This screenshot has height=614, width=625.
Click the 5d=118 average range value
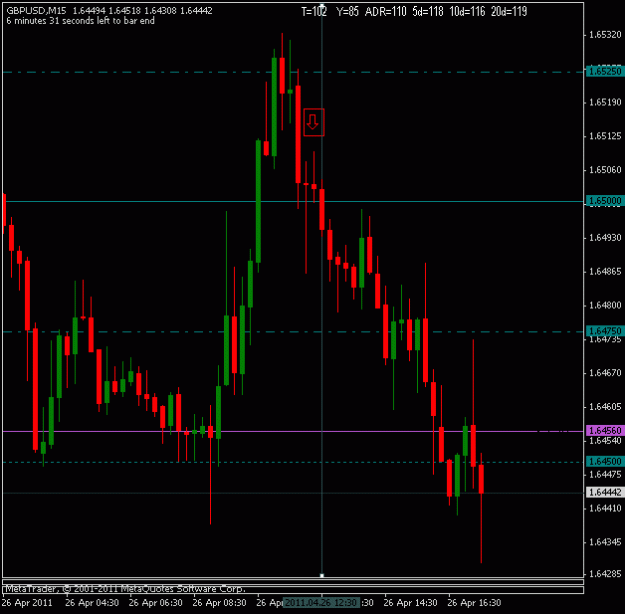428,12
